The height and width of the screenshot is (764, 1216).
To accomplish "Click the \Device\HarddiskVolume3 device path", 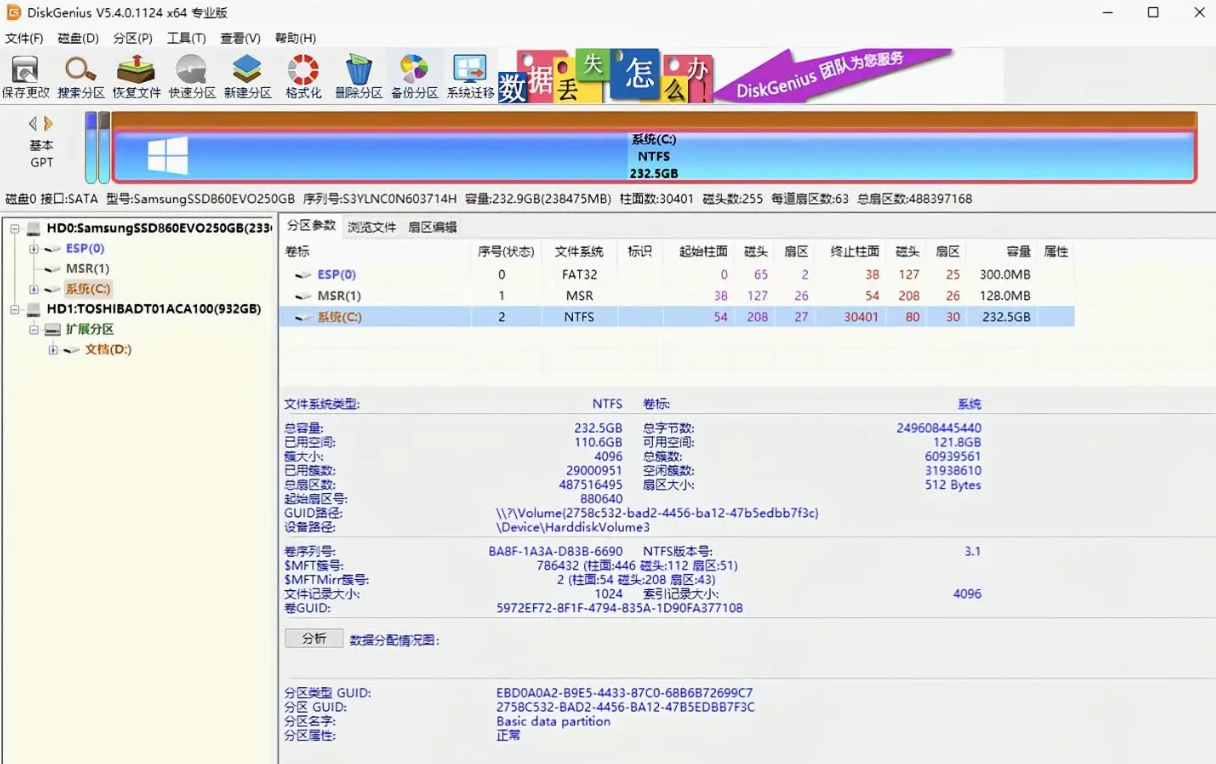I will tap(573, 527).
